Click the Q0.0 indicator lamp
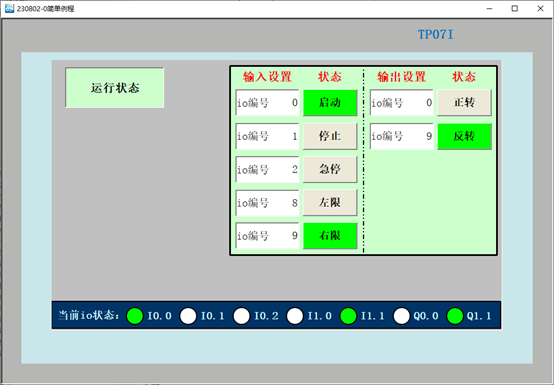 [402, 316]
